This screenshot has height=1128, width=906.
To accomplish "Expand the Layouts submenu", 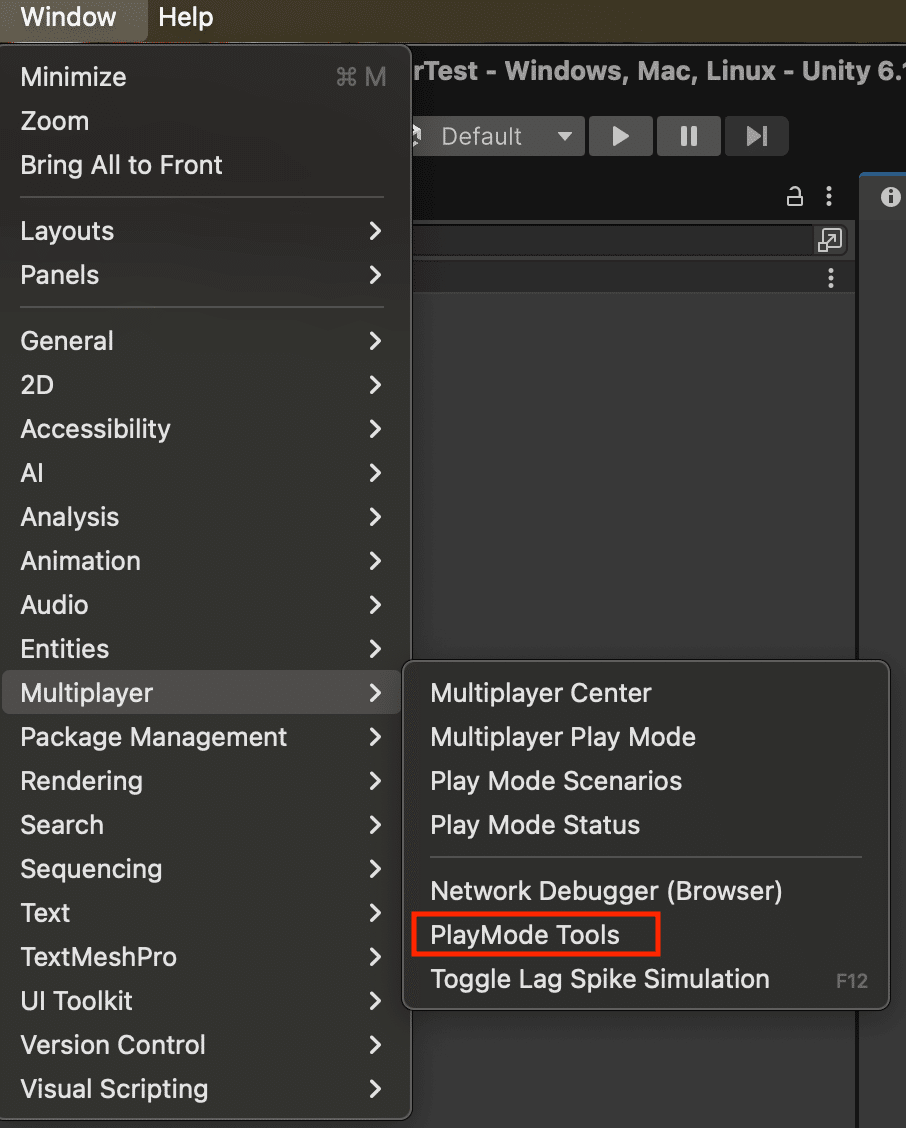I will pos(200,231).
